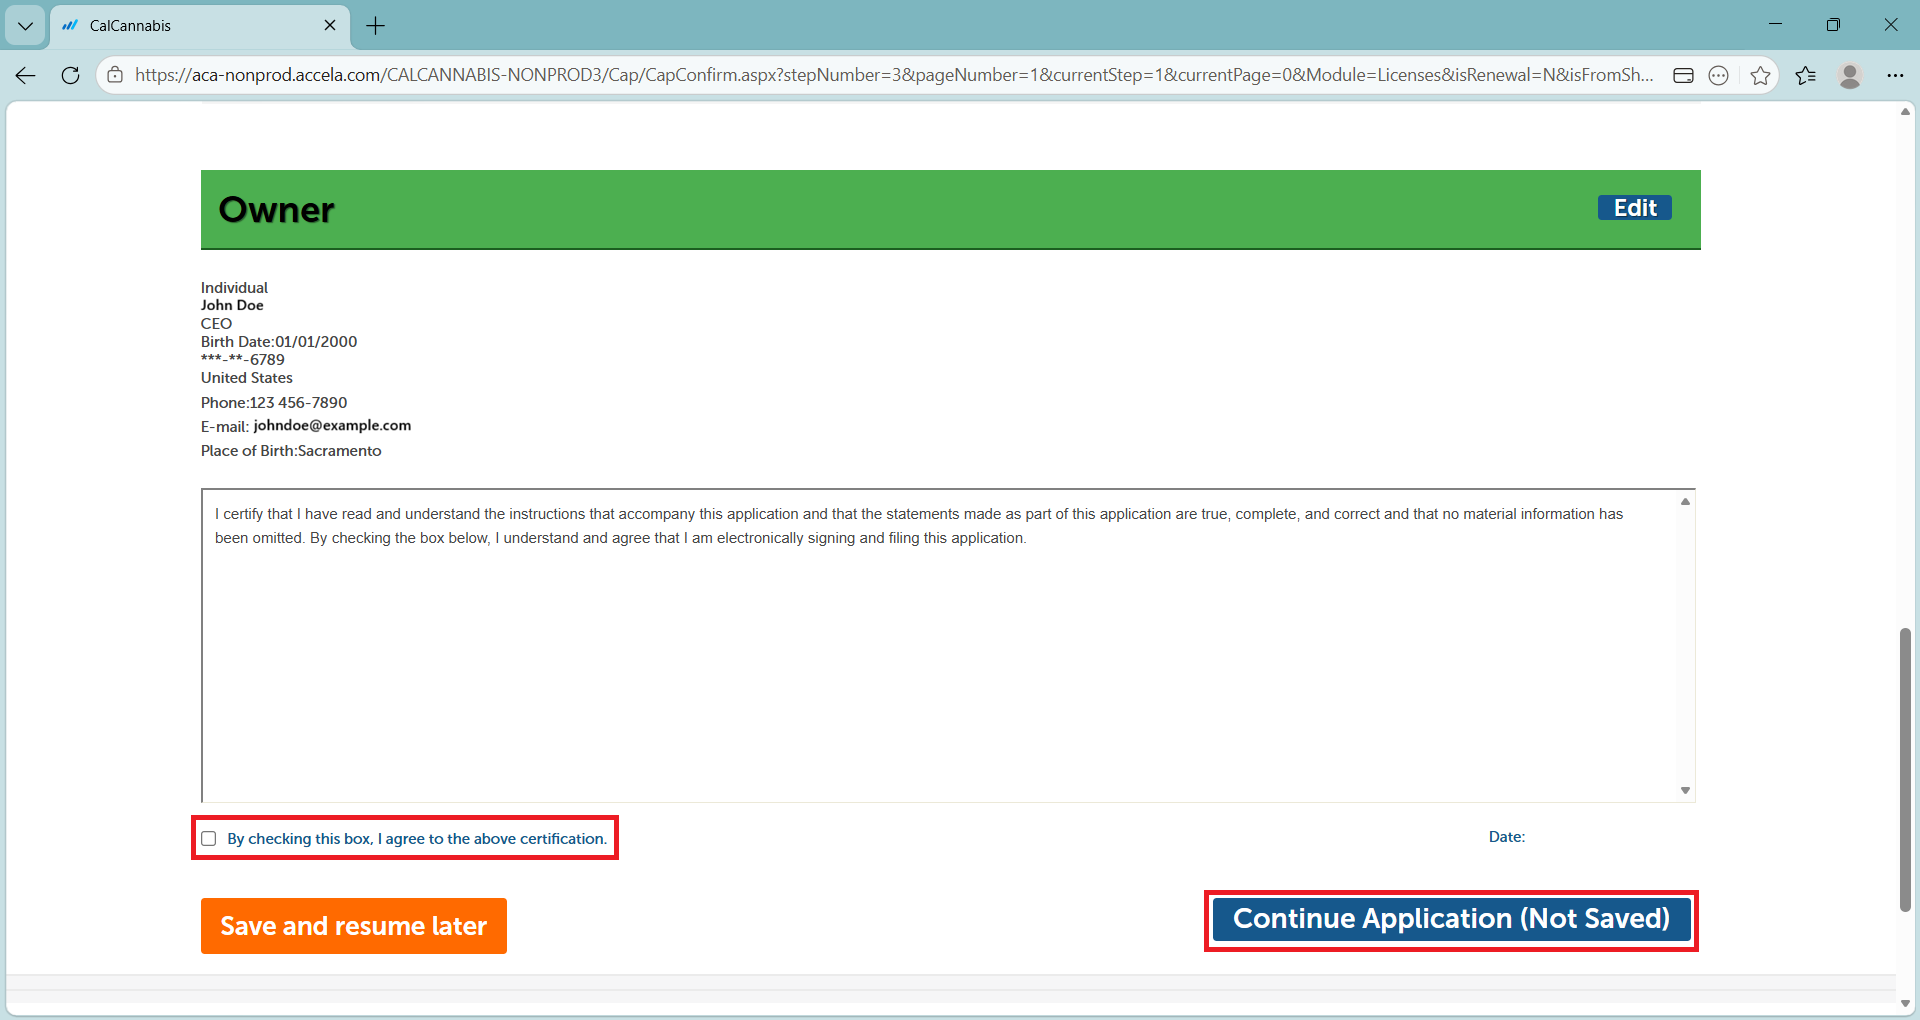Reload the current page
Image resolution: width=1920 pixels, height=1020 pixels.
tap(70, 75)
